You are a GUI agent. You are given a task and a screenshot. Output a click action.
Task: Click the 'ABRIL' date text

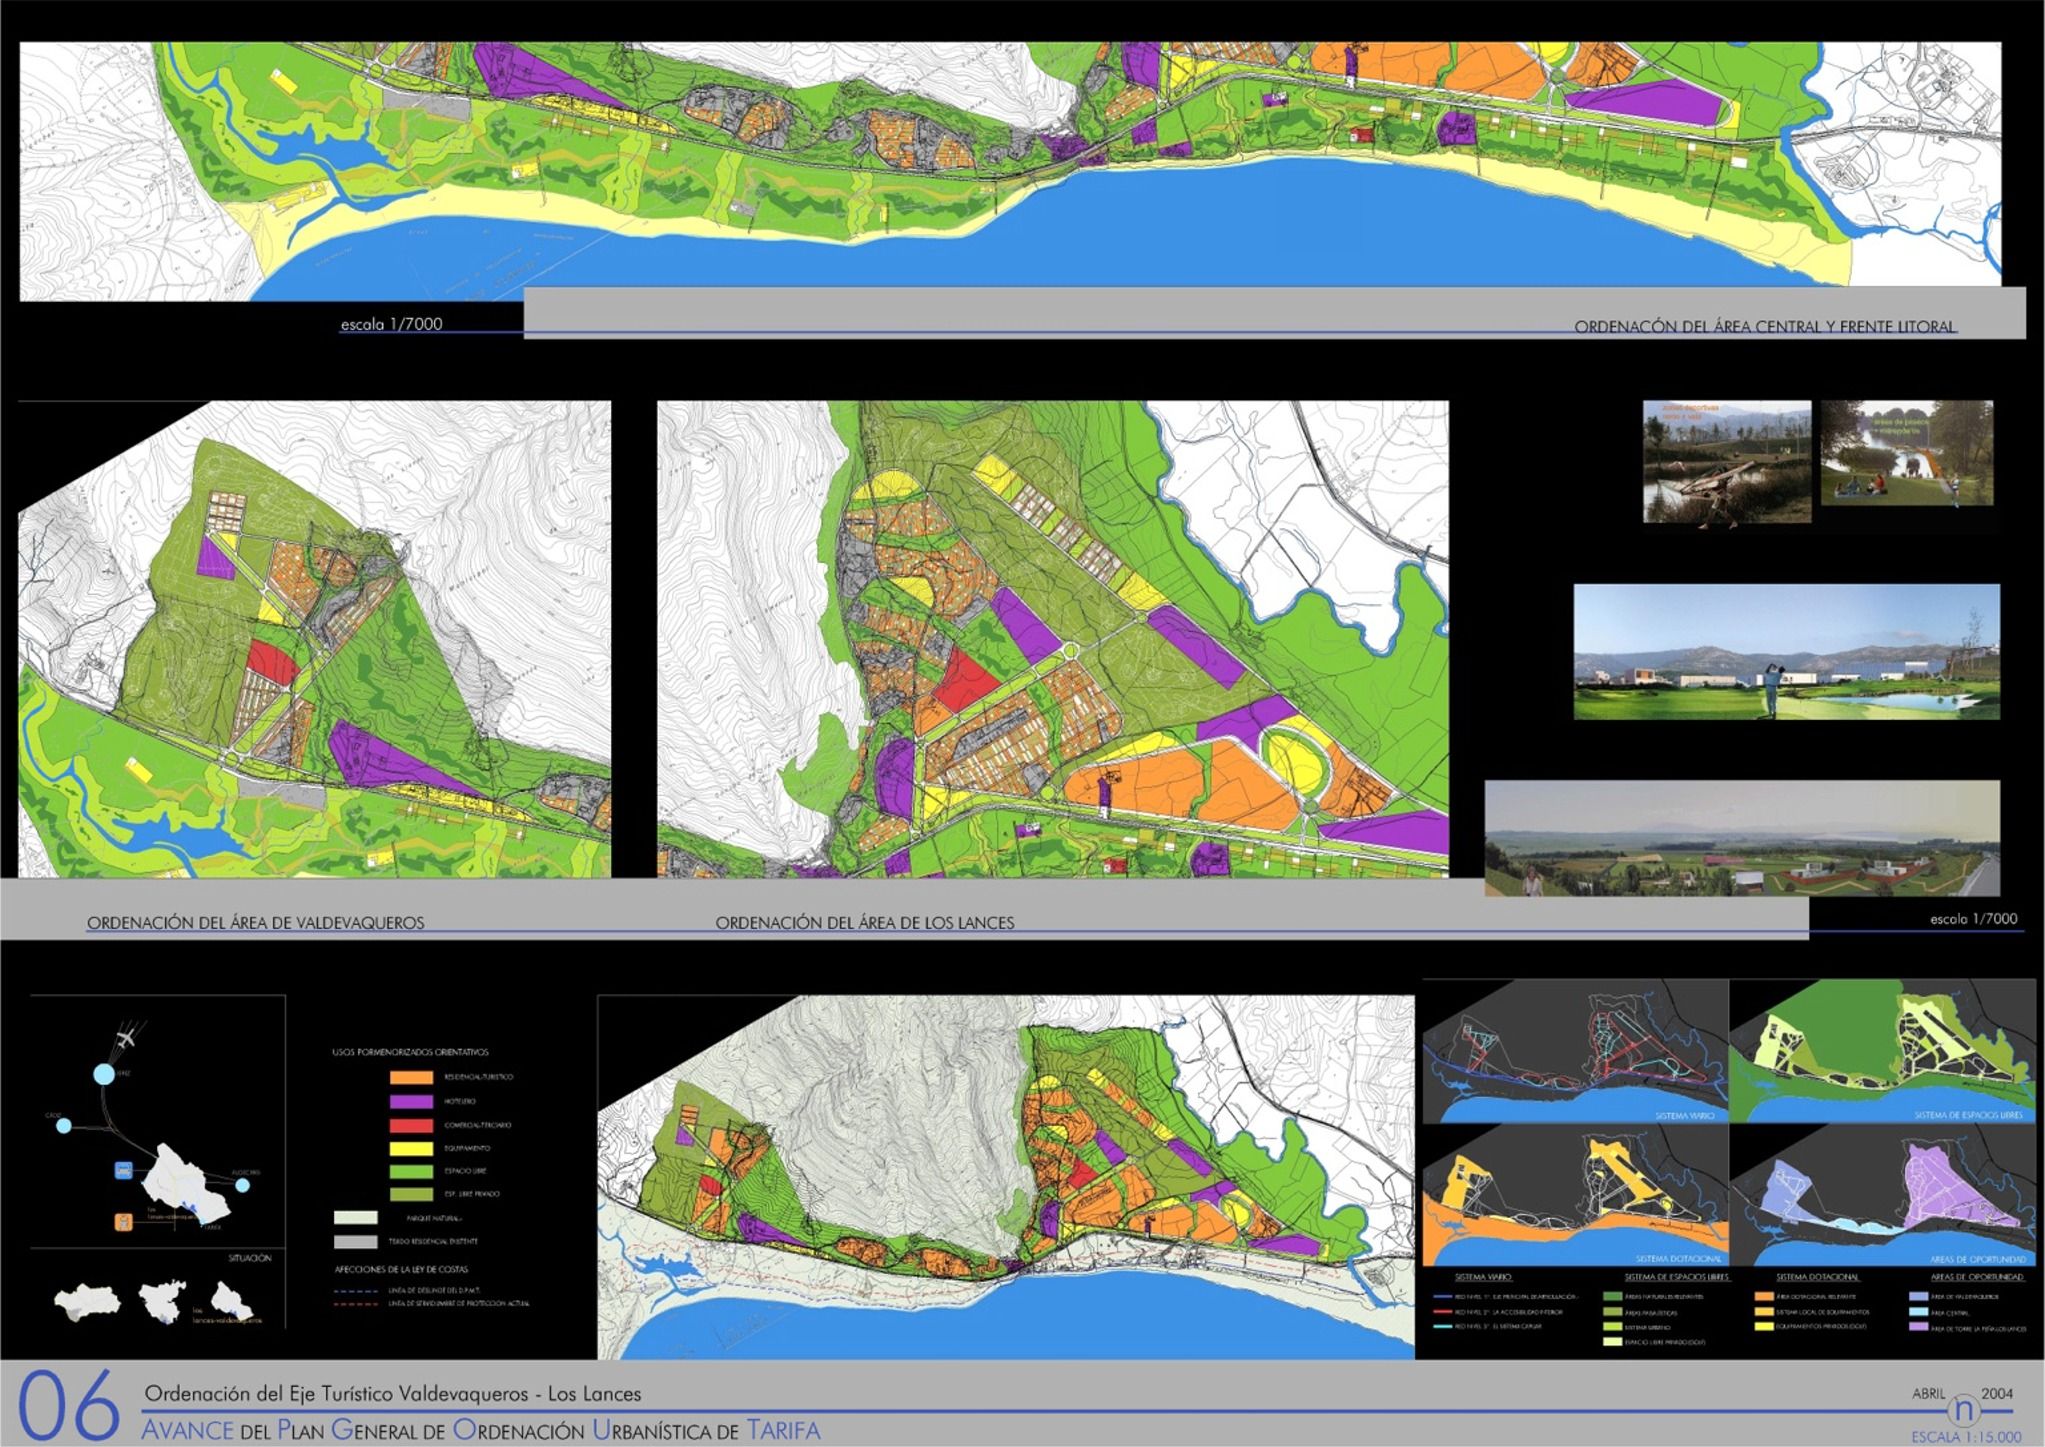[x=1929, y=1393]
